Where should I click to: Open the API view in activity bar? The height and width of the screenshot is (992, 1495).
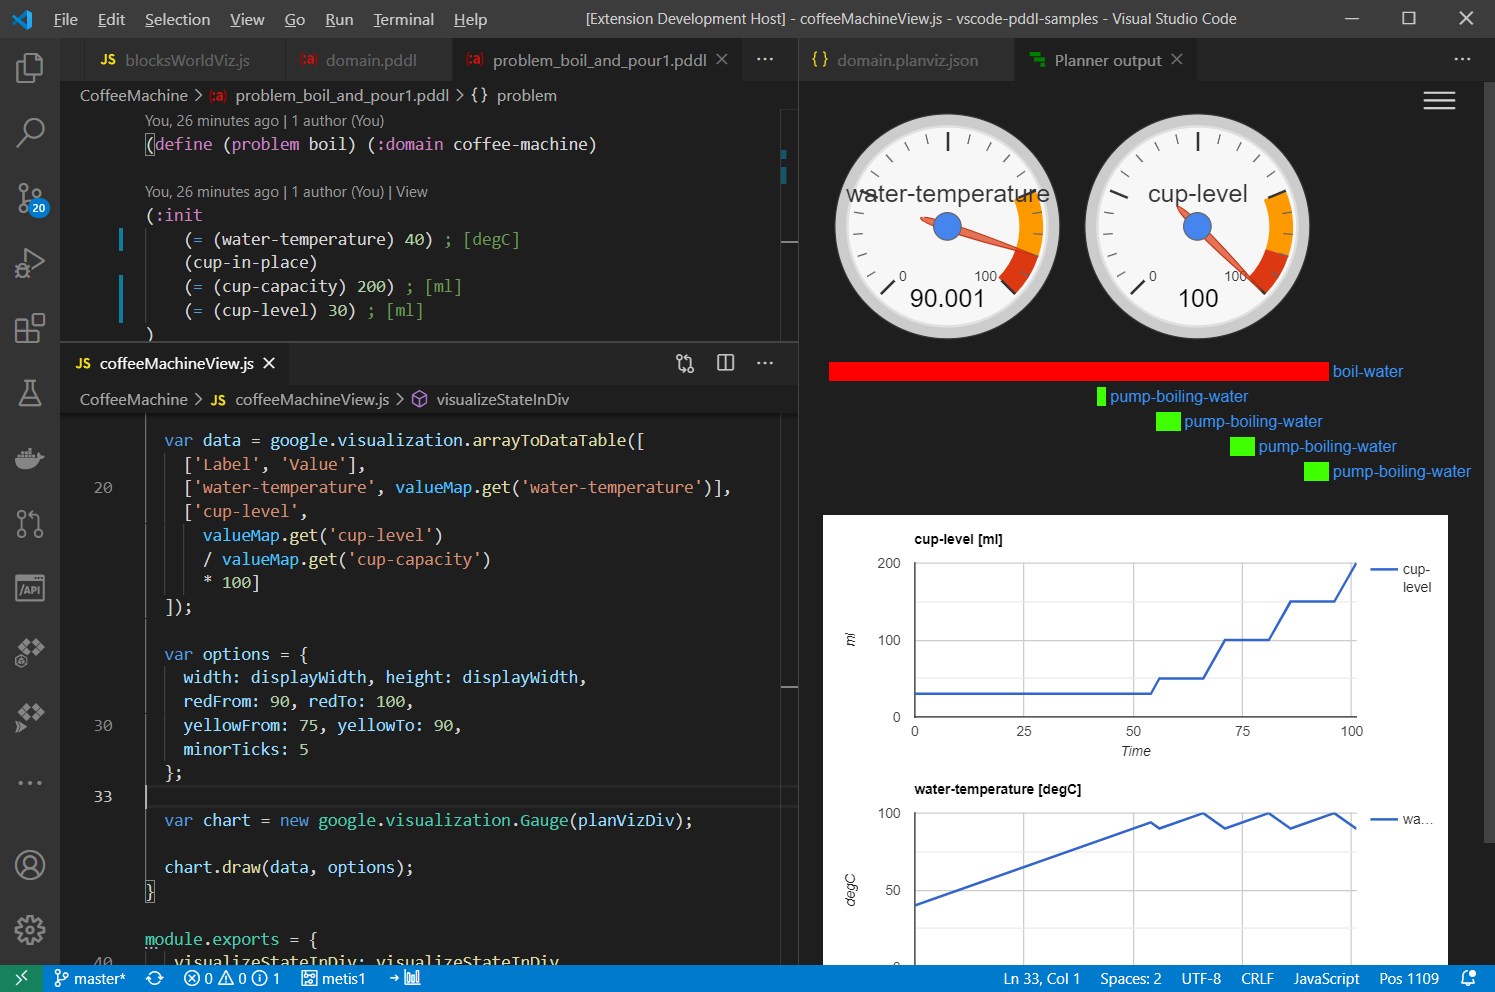click(x=30, y=588)
